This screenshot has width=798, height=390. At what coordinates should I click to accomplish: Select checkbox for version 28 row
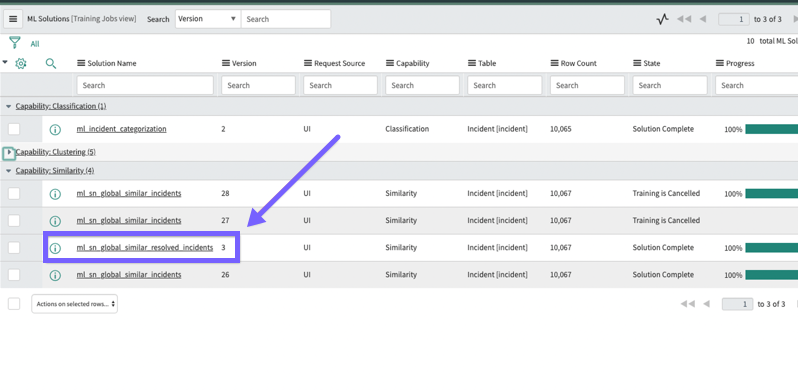[x=14, y=194]
